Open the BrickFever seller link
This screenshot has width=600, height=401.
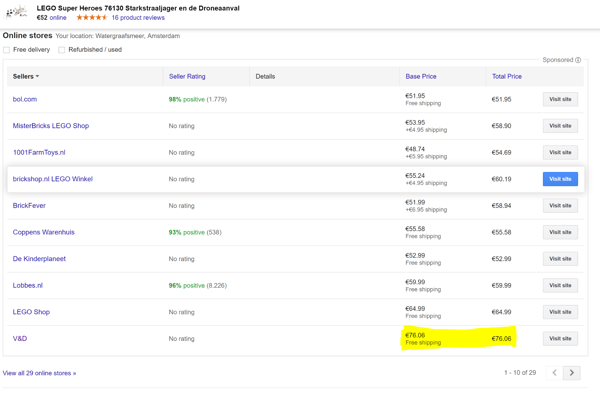(x=29, y=205)
